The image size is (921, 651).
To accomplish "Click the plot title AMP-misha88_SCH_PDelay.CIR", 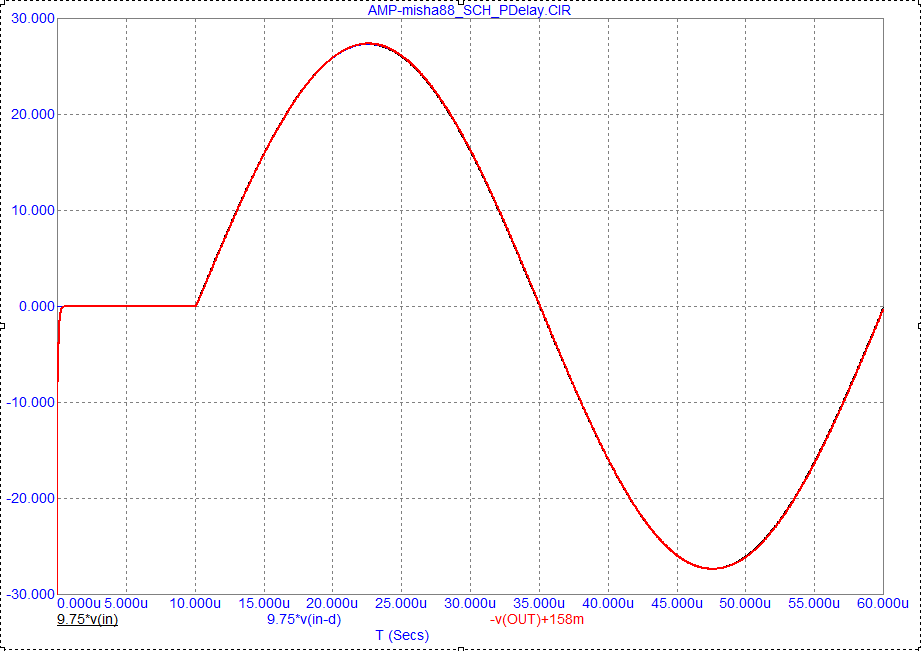I will coord(469,11).
